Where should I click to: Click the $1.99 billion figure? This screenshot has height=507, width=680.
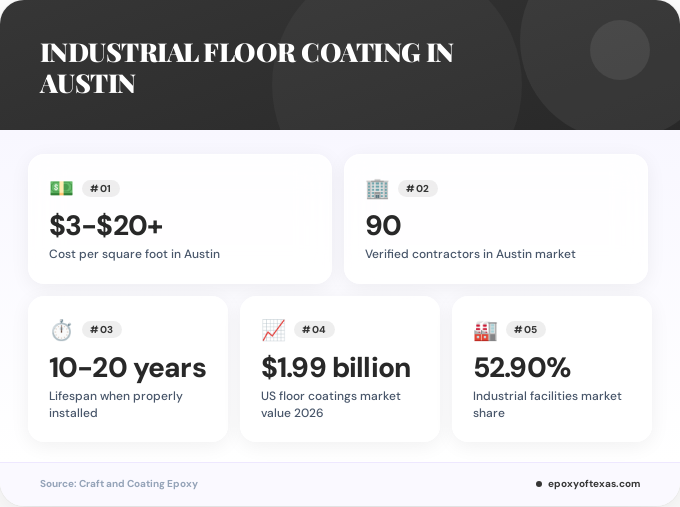coord(336,368)
